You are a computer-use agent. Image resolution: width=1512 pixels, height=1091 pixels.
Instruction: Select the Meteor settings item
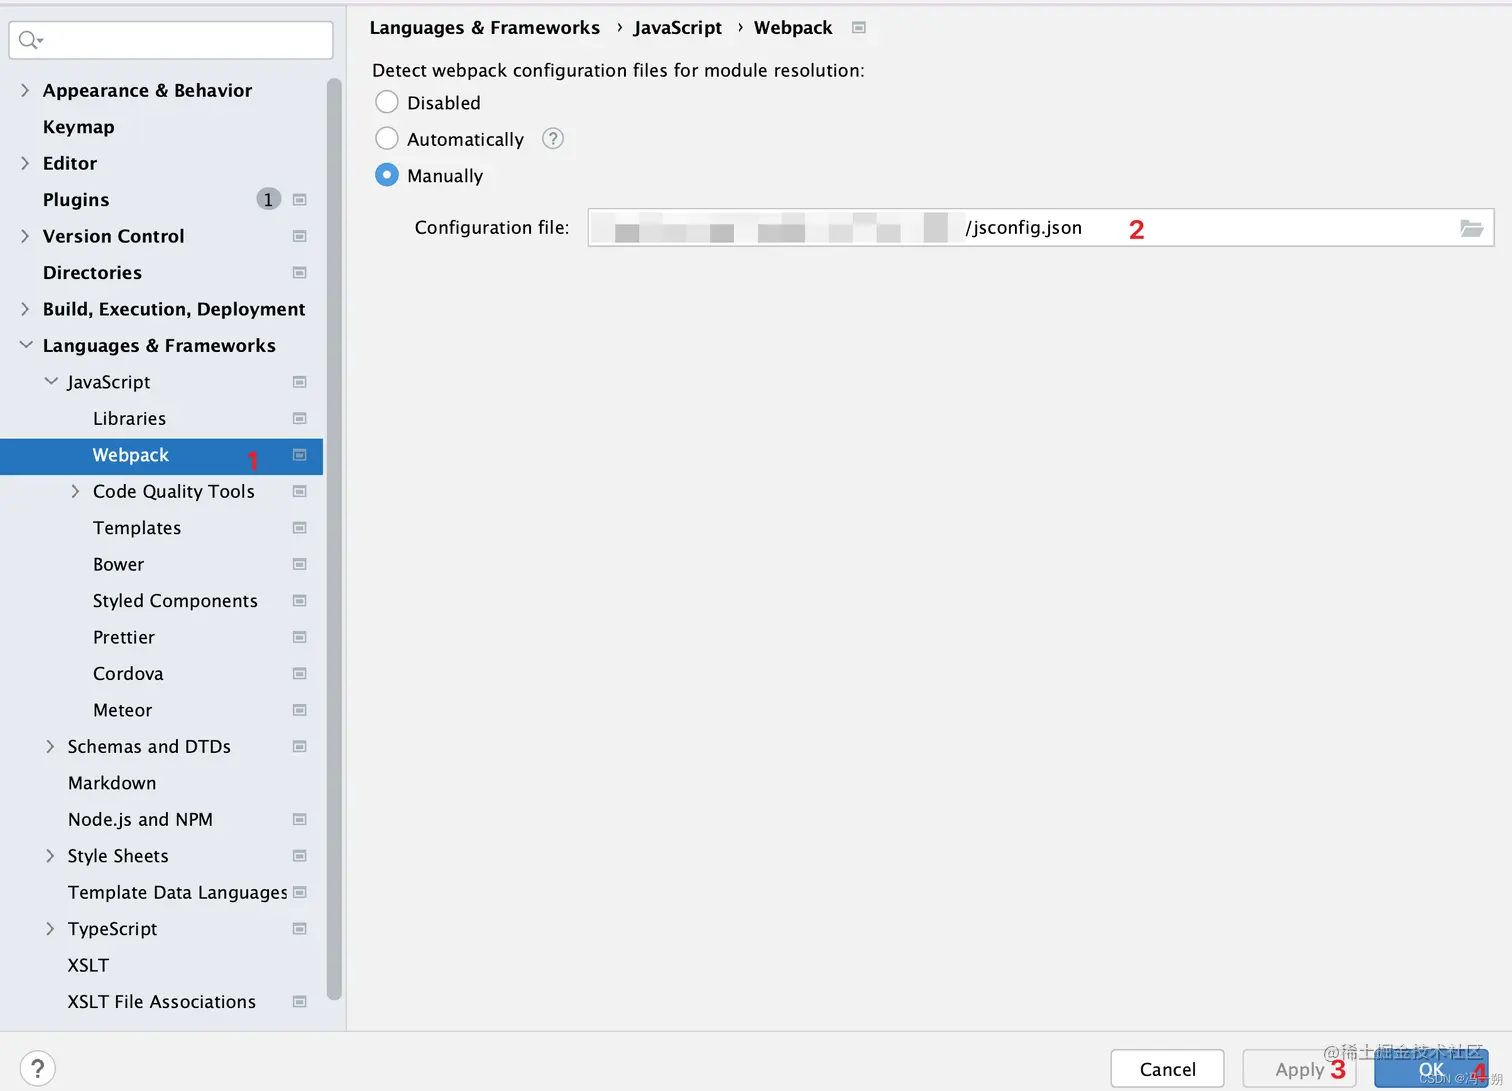click(122, 711)
